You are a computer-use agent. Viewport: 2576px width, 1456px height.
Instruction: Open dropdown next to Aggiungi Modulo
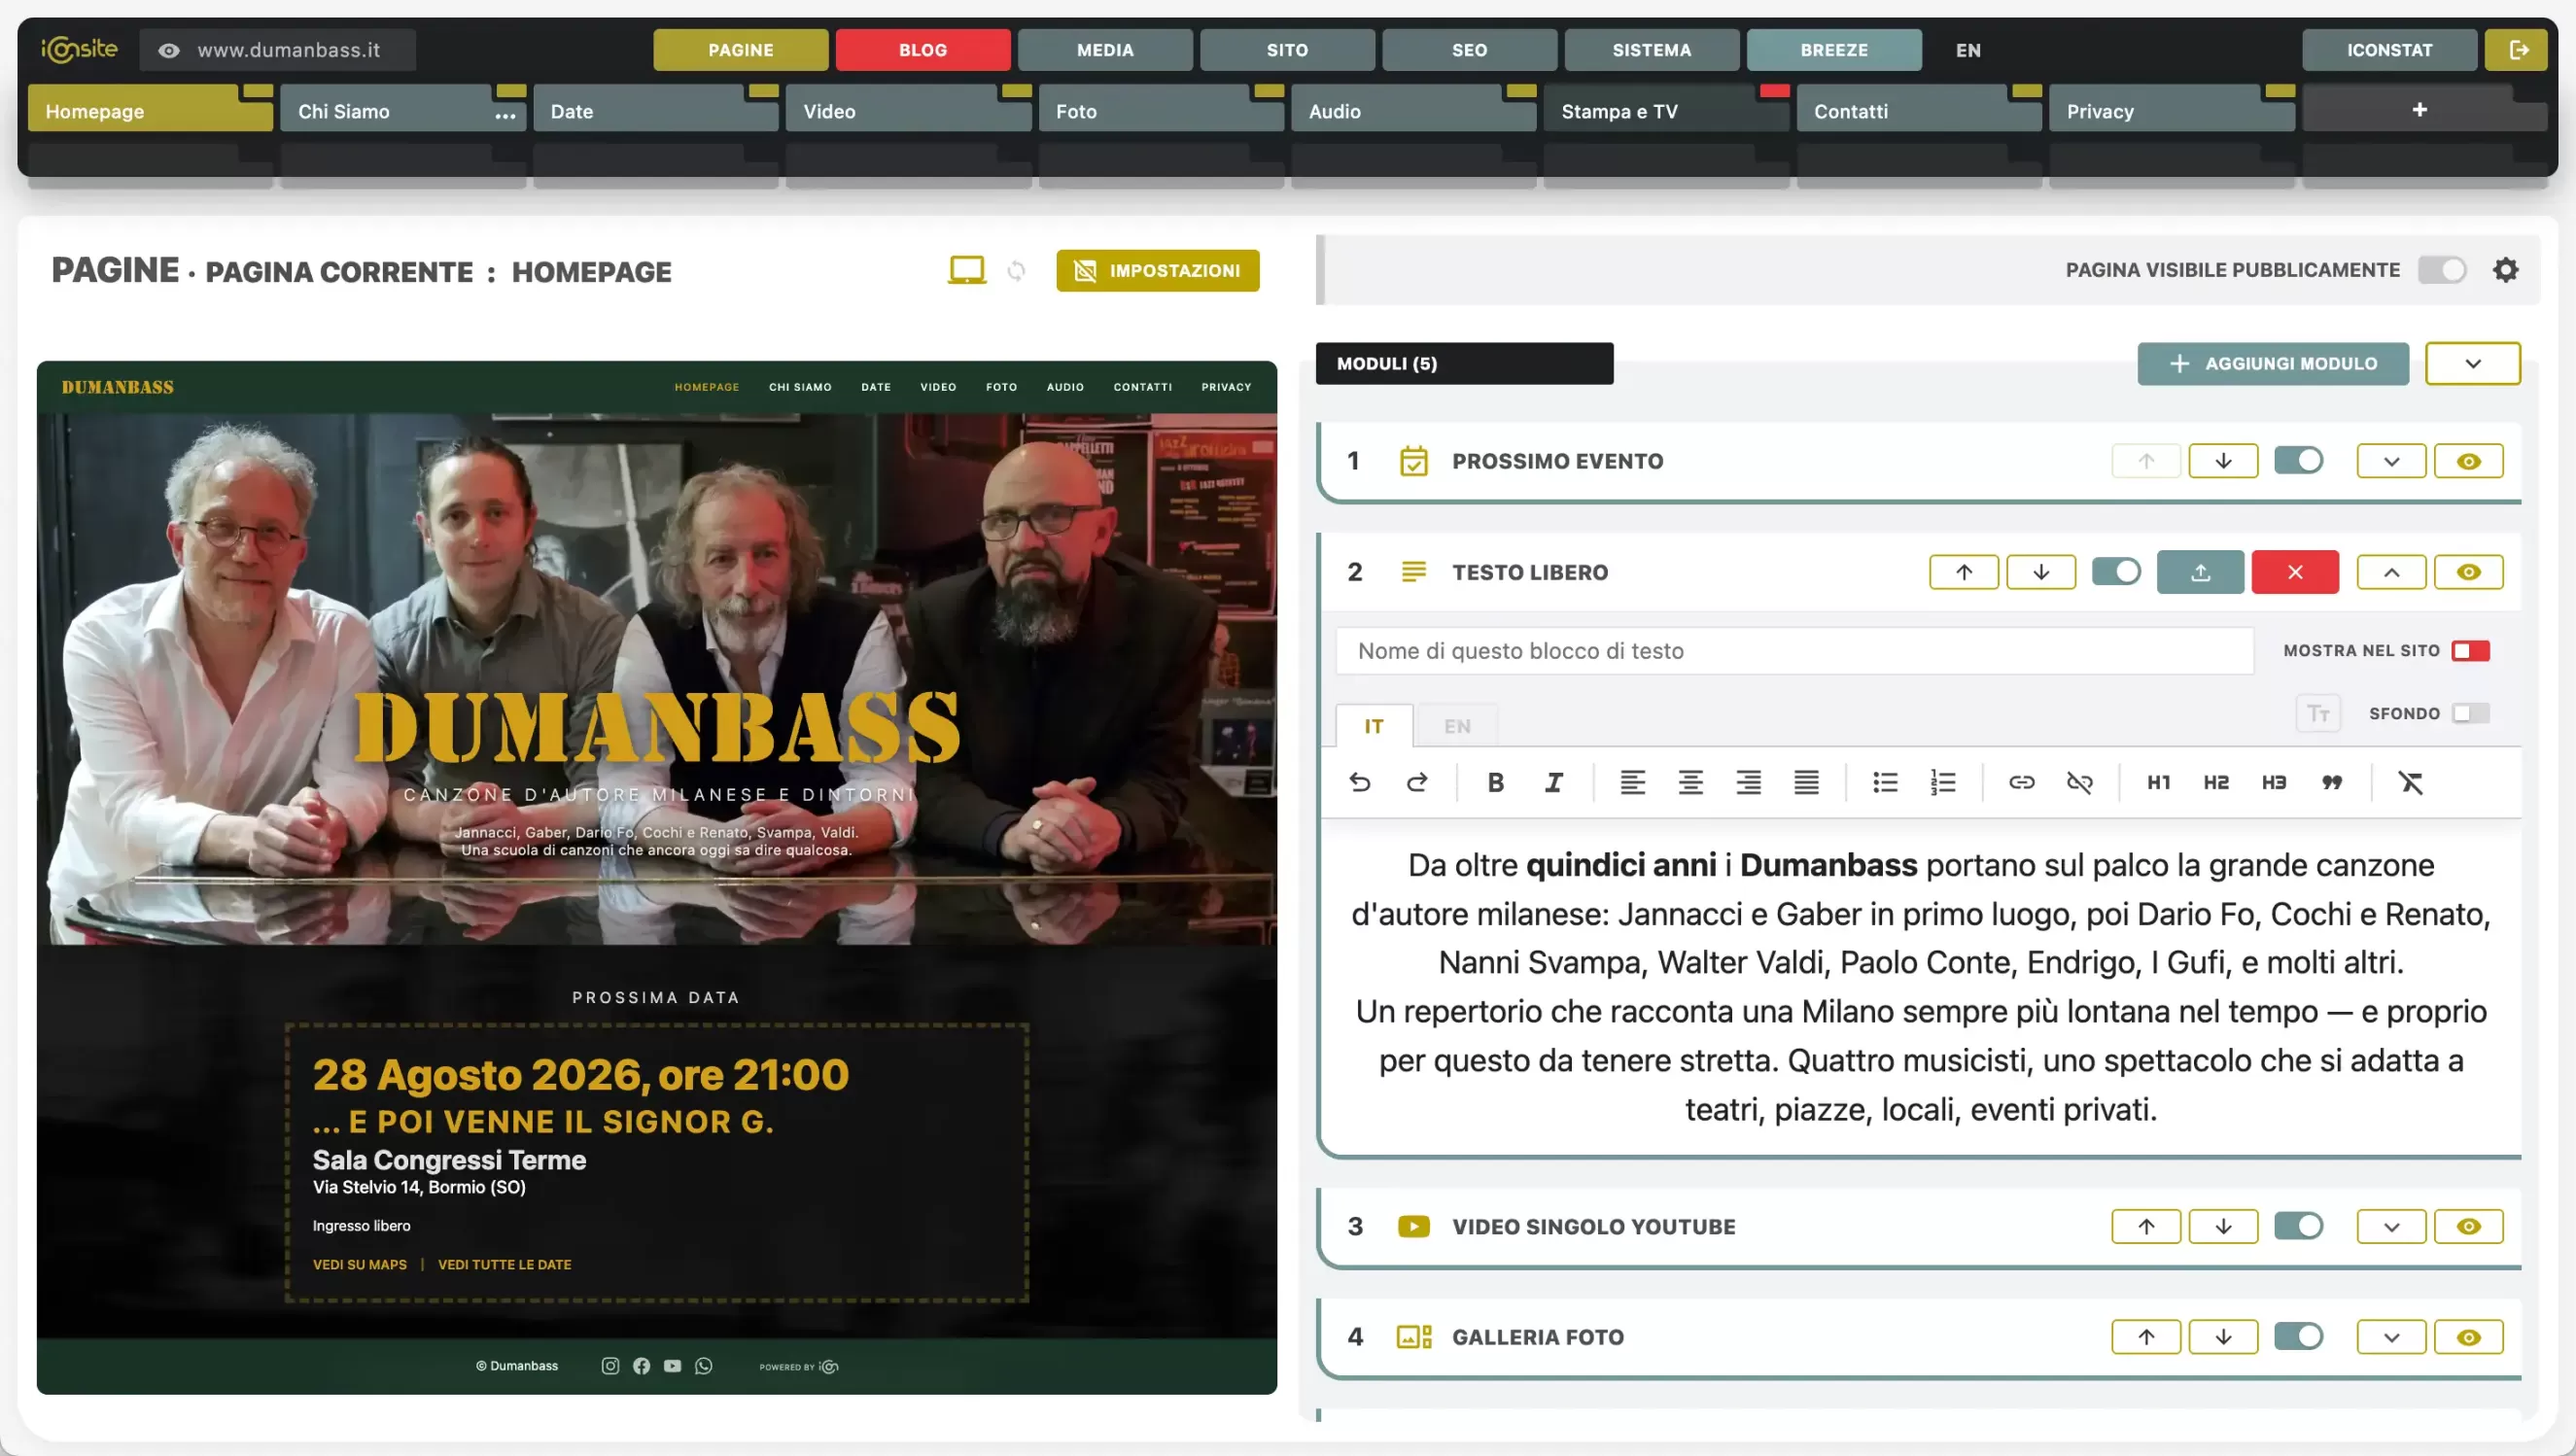(x=2472, y=364)
